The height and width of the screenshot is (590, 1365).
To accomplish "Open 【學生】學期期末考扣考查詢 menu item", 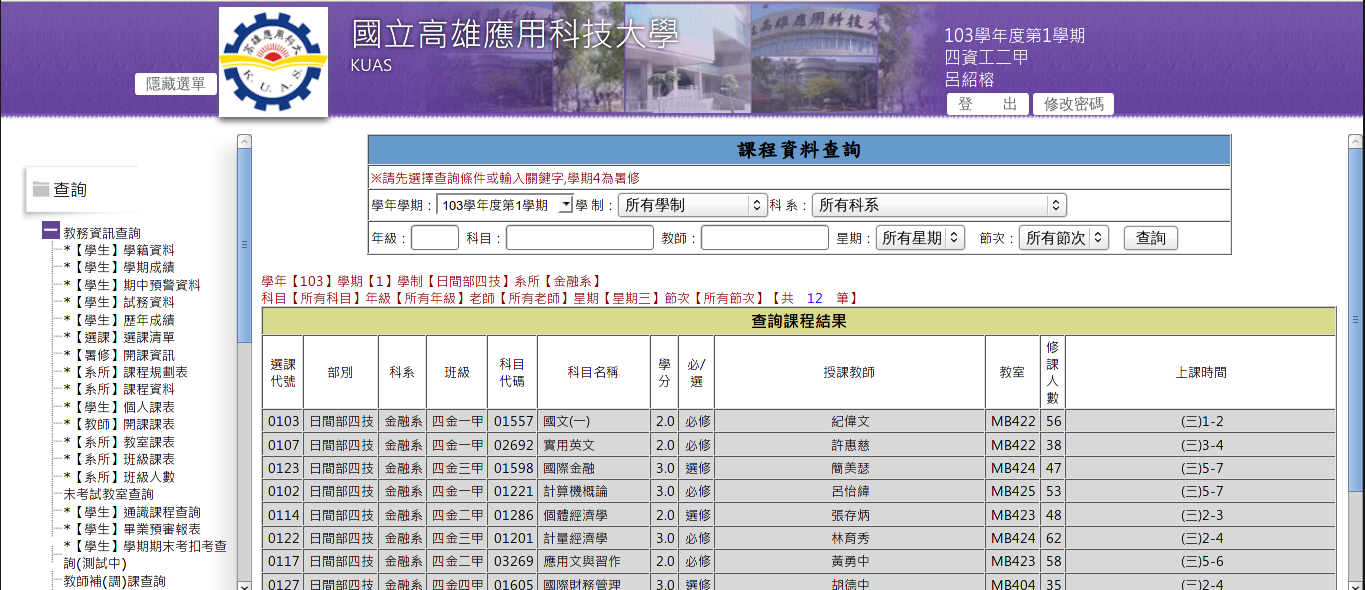I will click(145, 555).
